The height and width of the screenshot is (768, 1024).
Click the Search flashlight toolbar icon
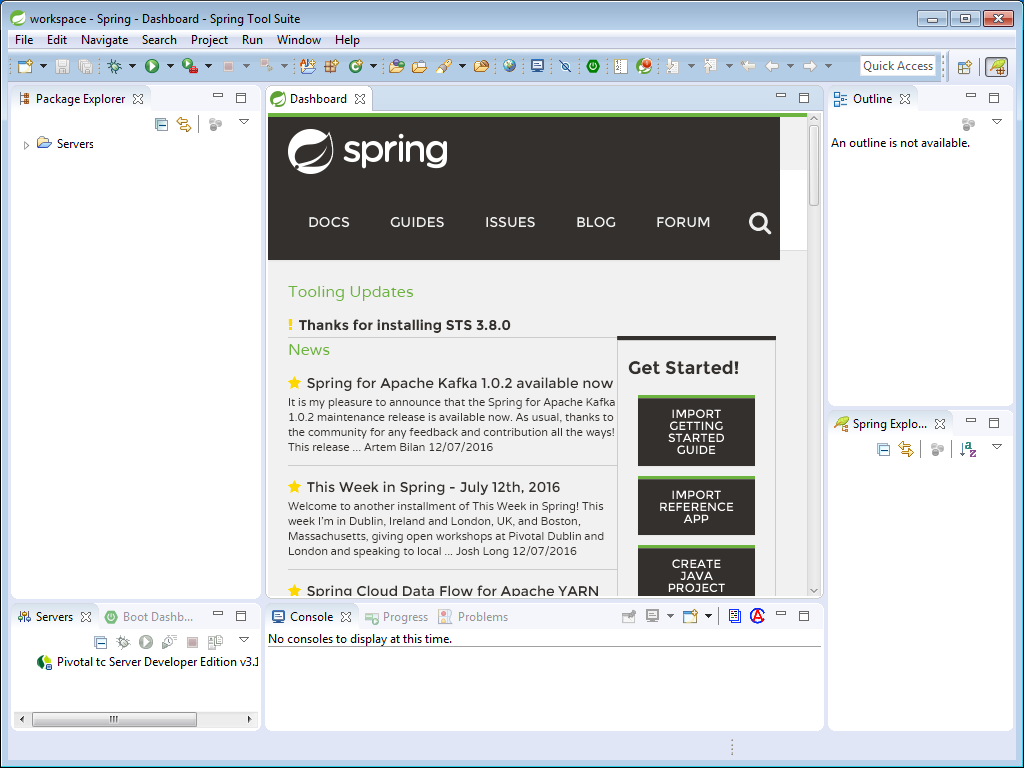coord(444,66)
